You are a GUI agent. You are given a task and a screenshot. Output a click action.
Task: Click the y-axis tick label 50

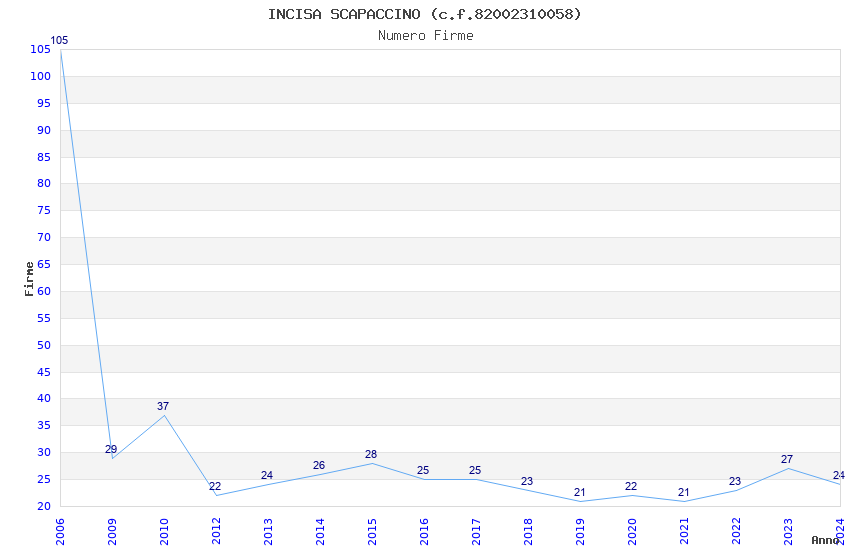click(44, 345)
